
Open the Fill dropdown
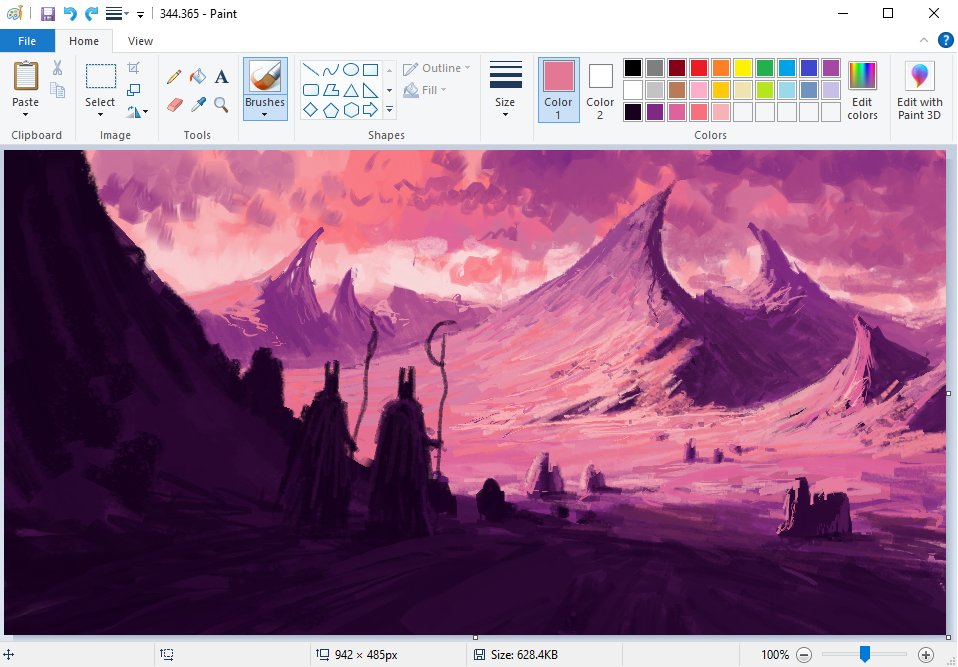[425, 90]
